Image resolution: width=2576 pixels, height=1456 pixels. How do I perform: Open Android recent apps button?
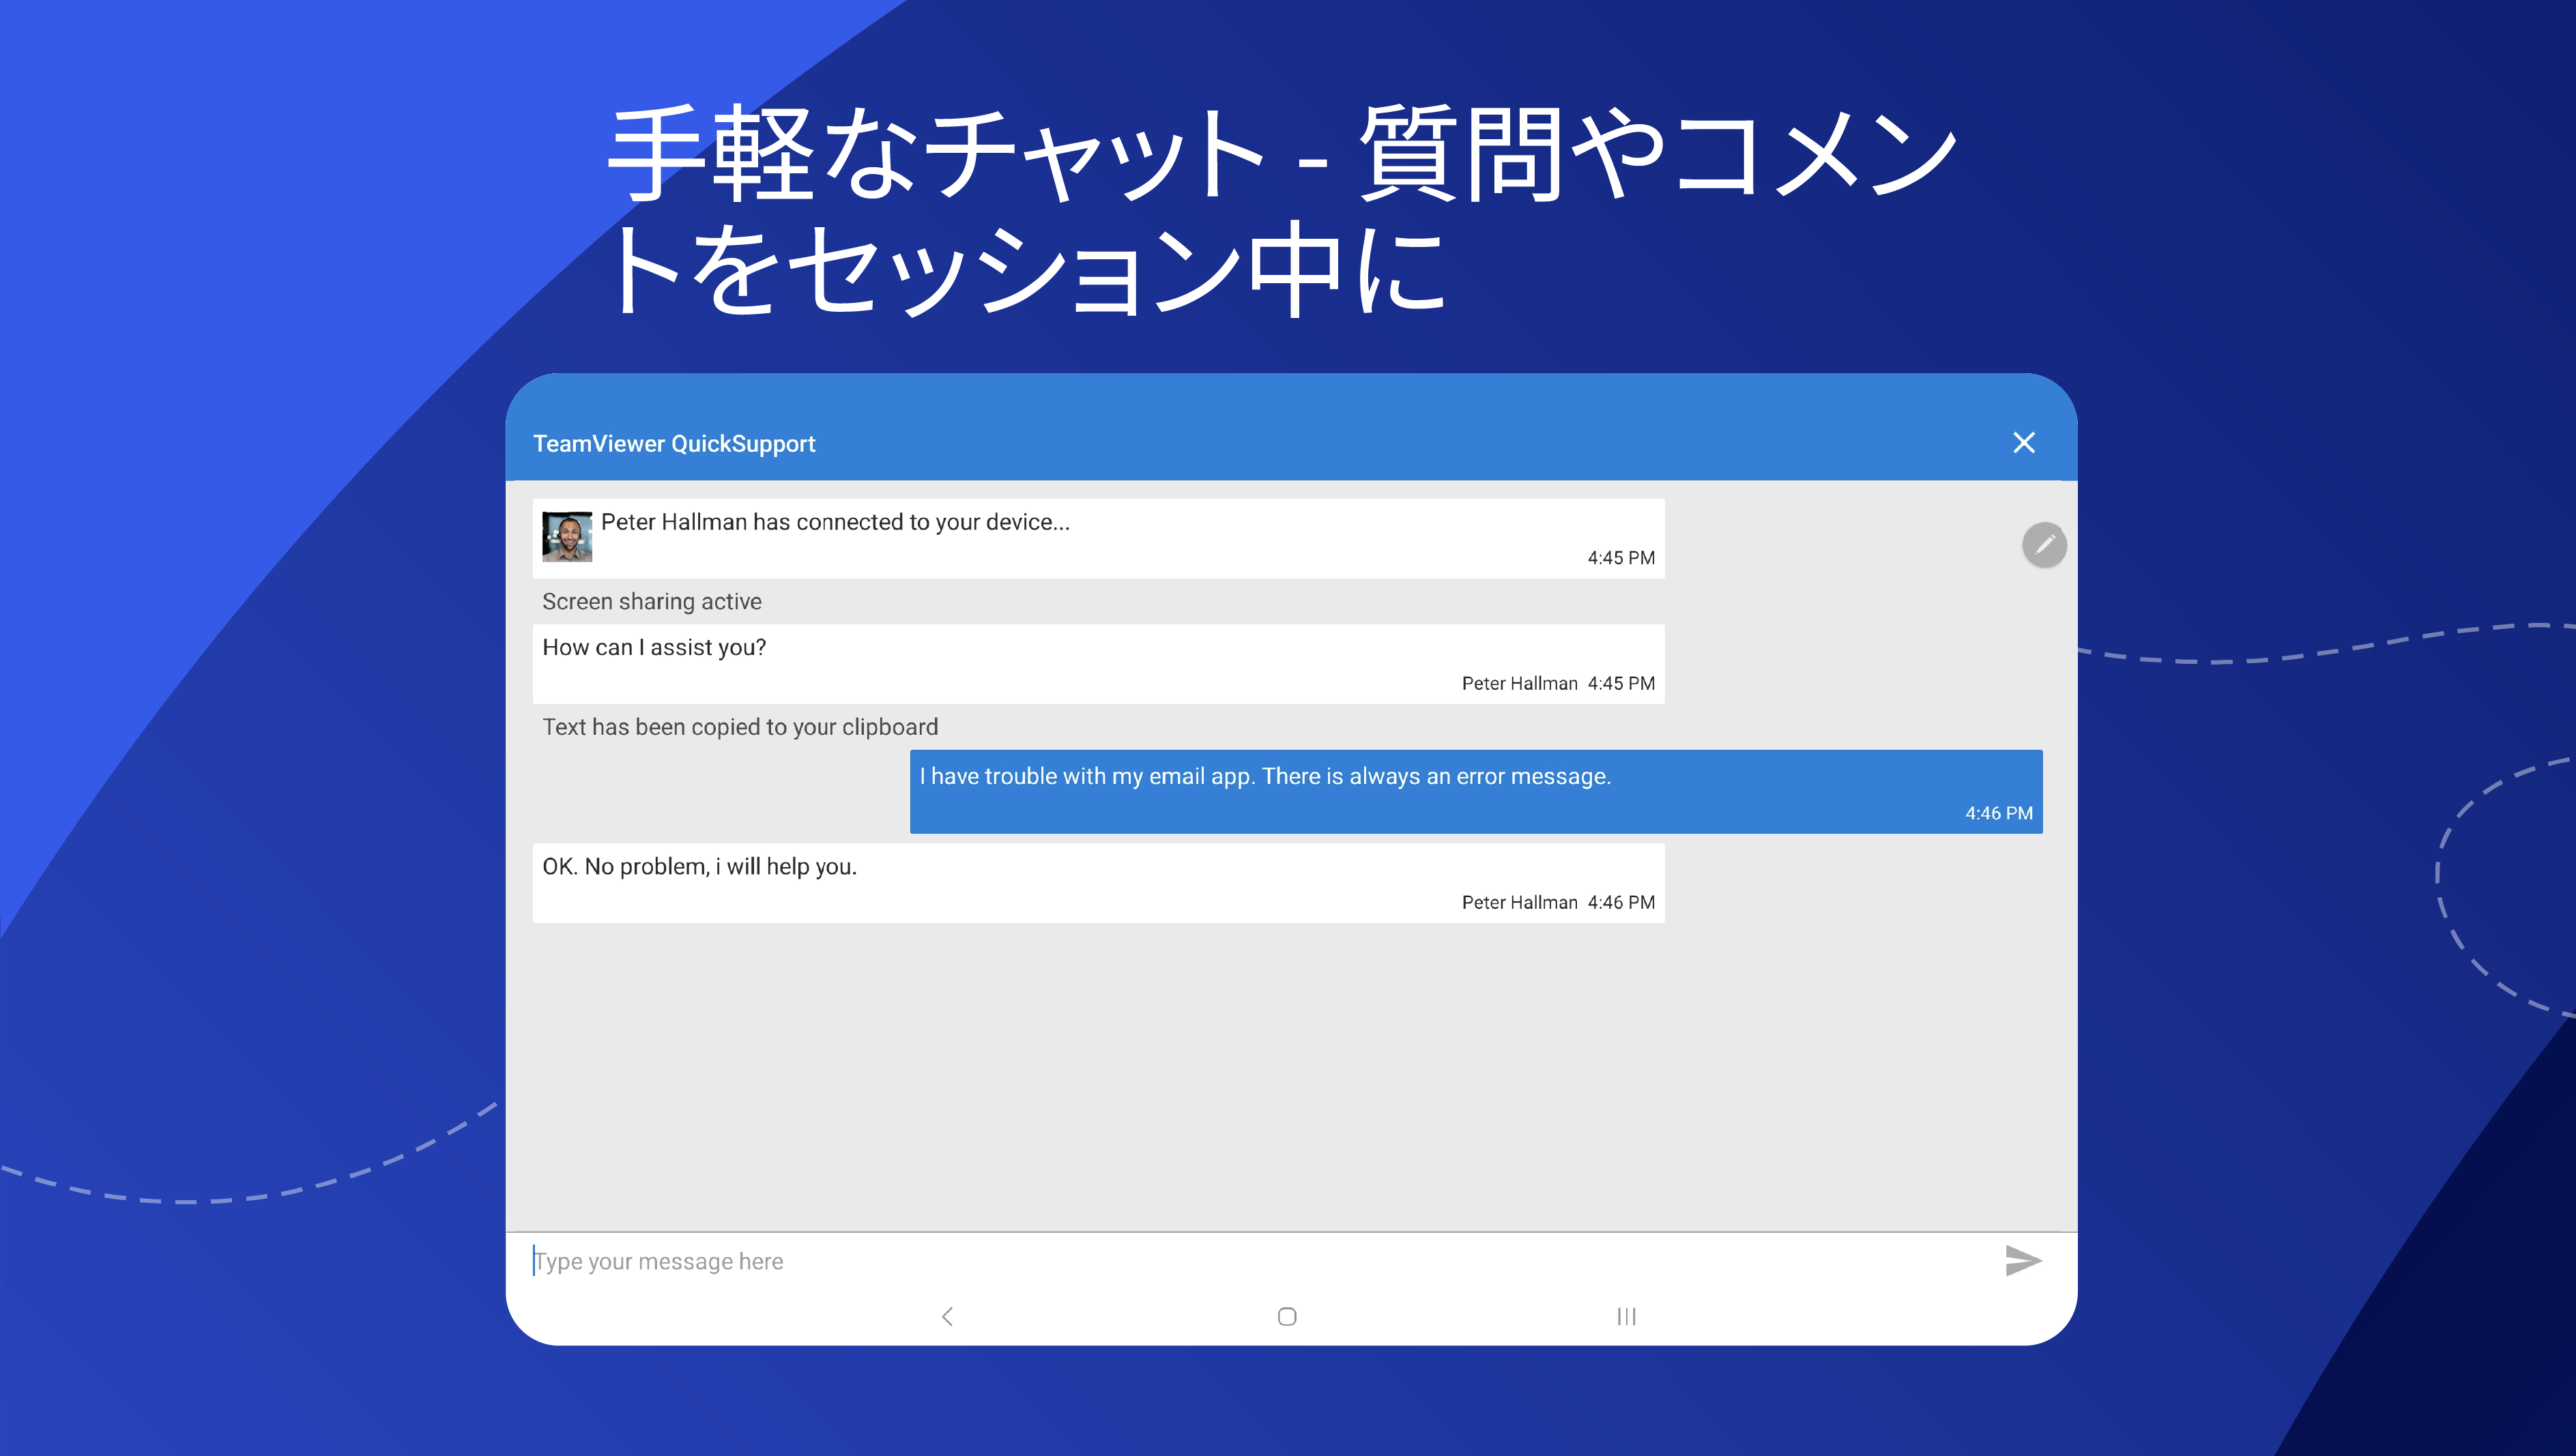coord(1626,1316)
